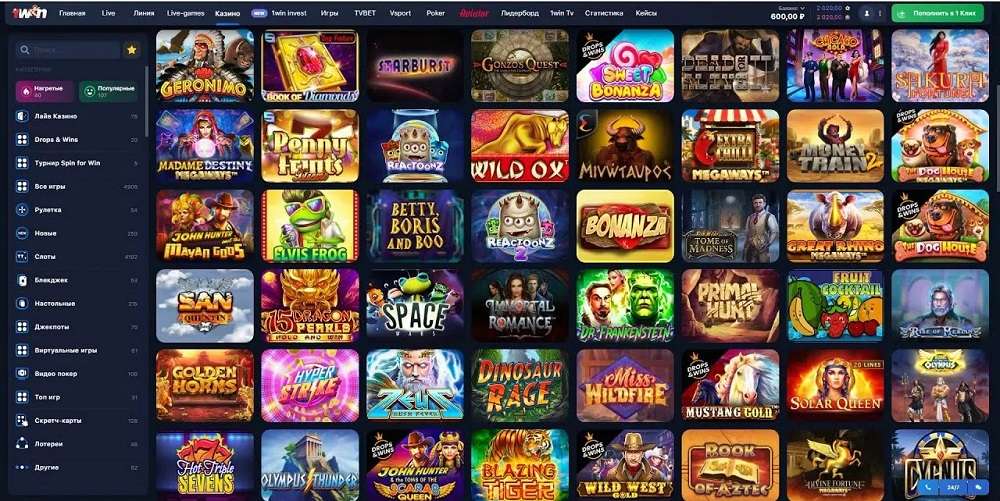Click the 1win logo

point(29,12)
